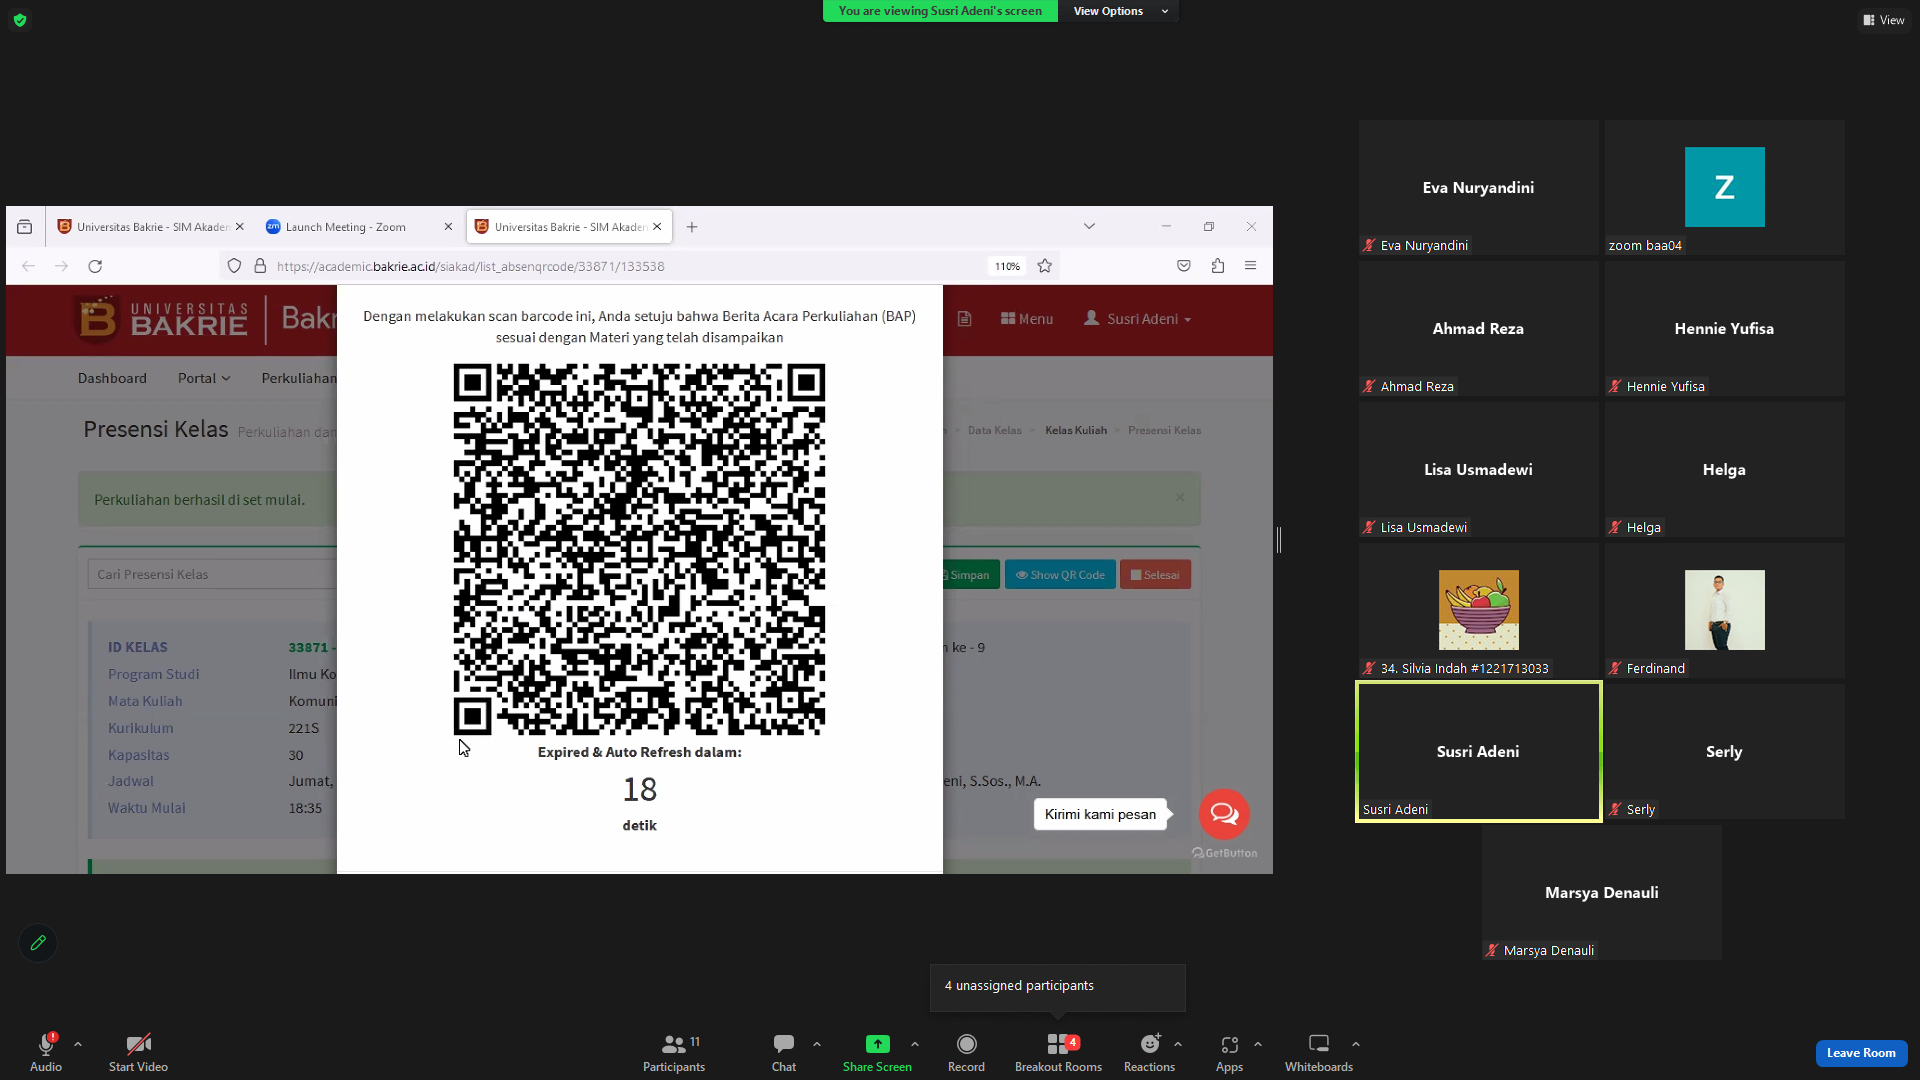
Task: Click the browser address bar URL
Action: (x=470, y=266)
